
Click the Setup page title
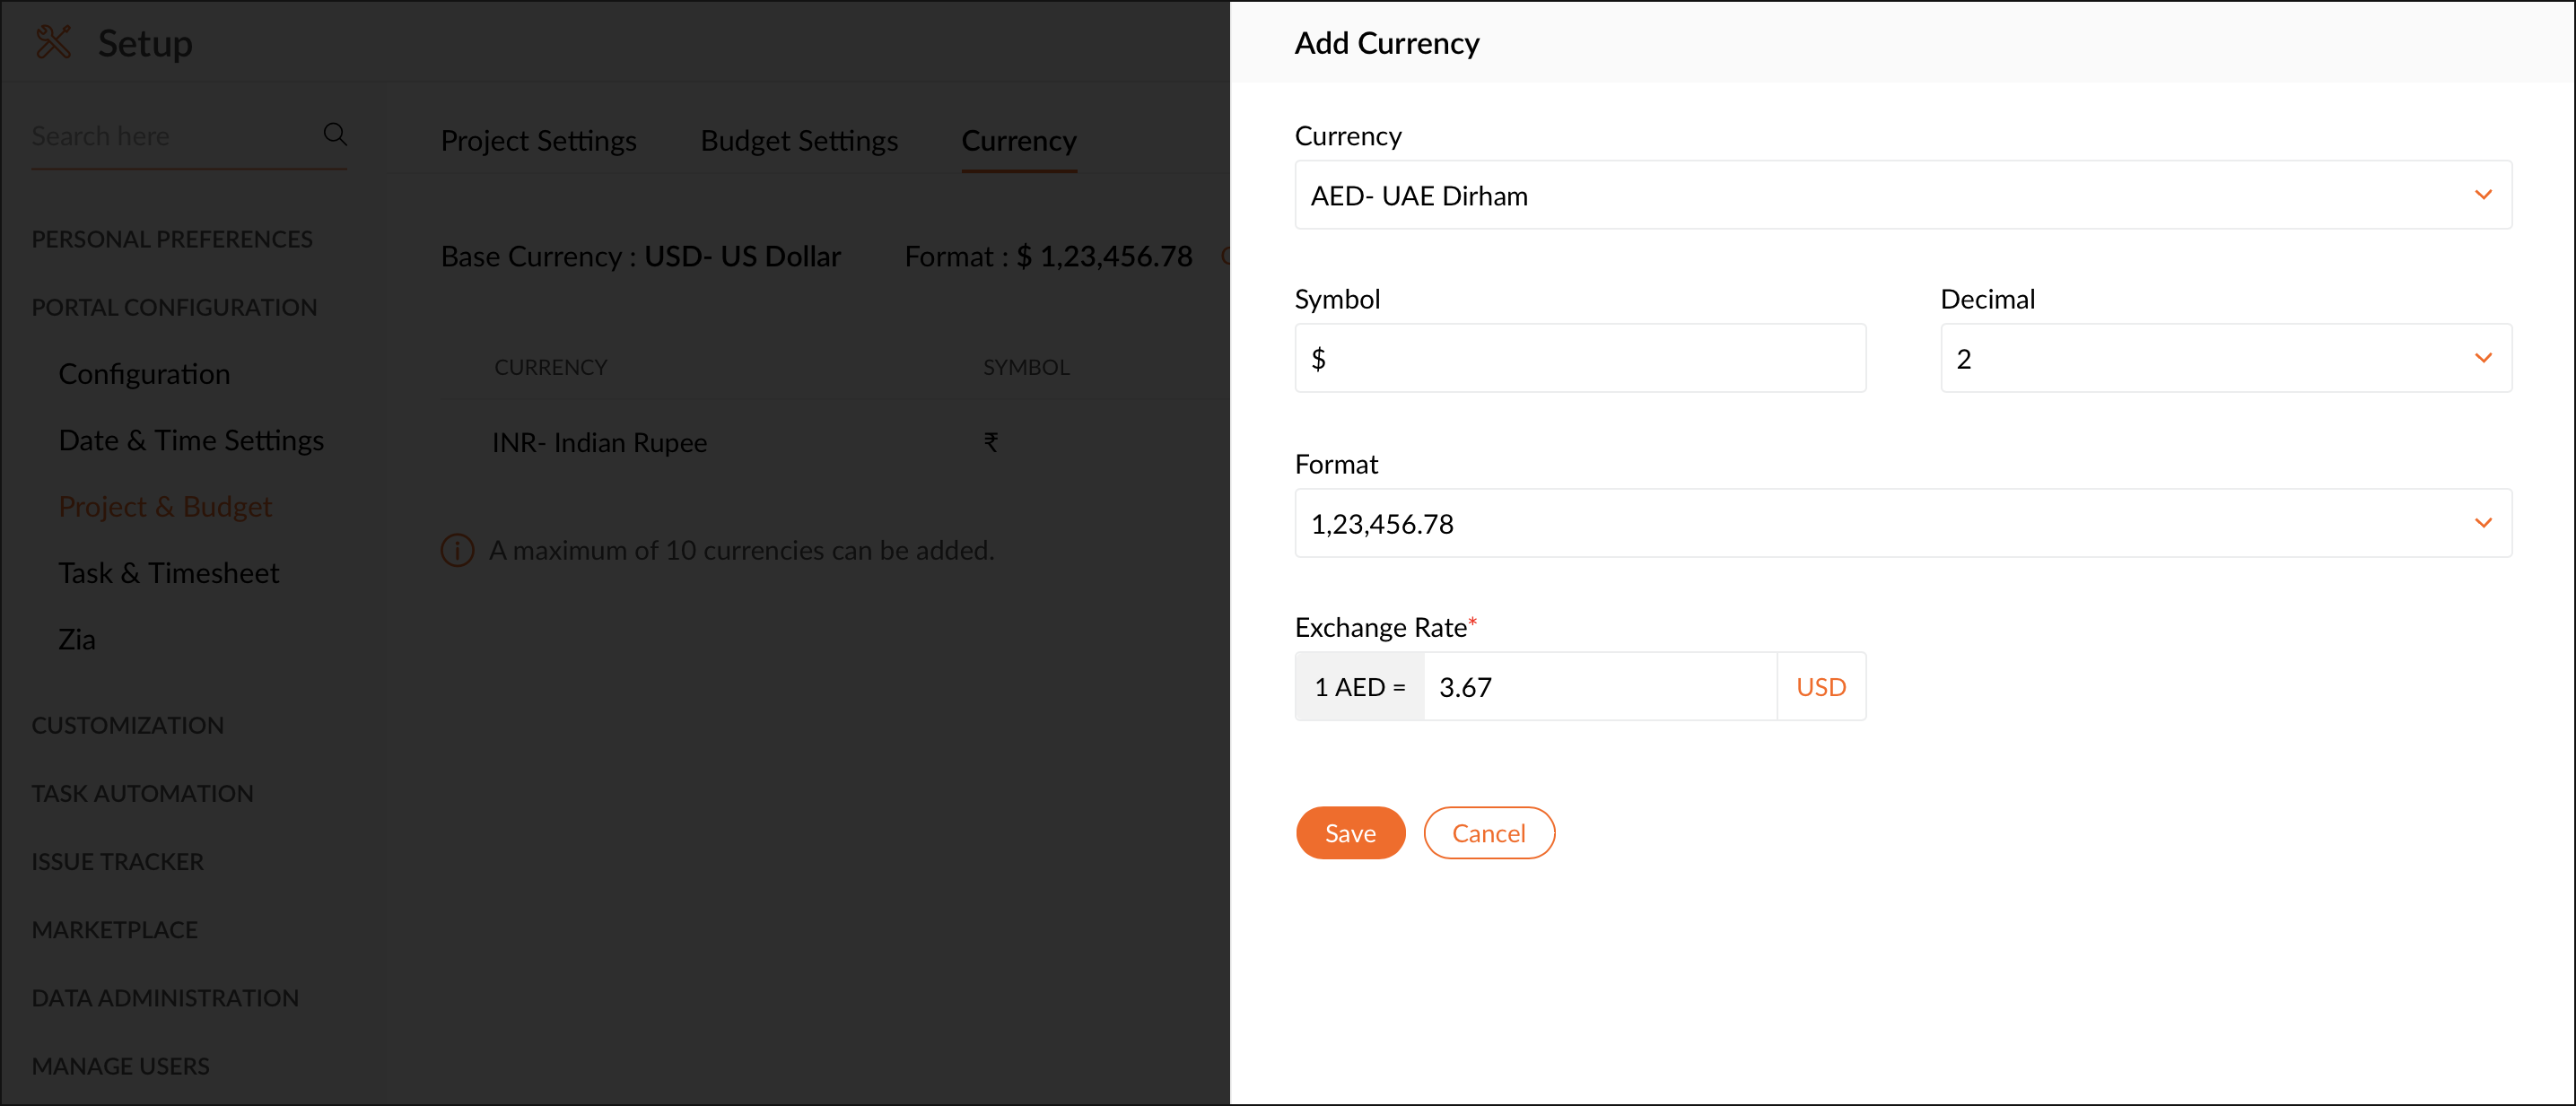click(145, 43)
